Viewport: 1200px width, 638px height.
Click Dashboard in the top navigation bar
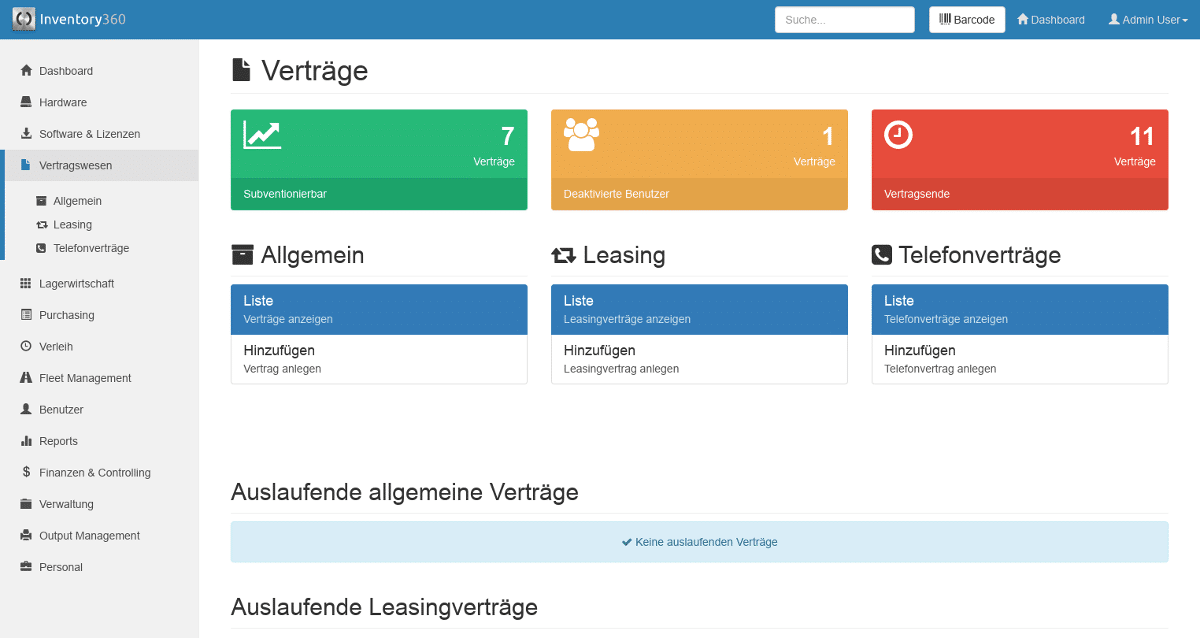pos(1050,19)
